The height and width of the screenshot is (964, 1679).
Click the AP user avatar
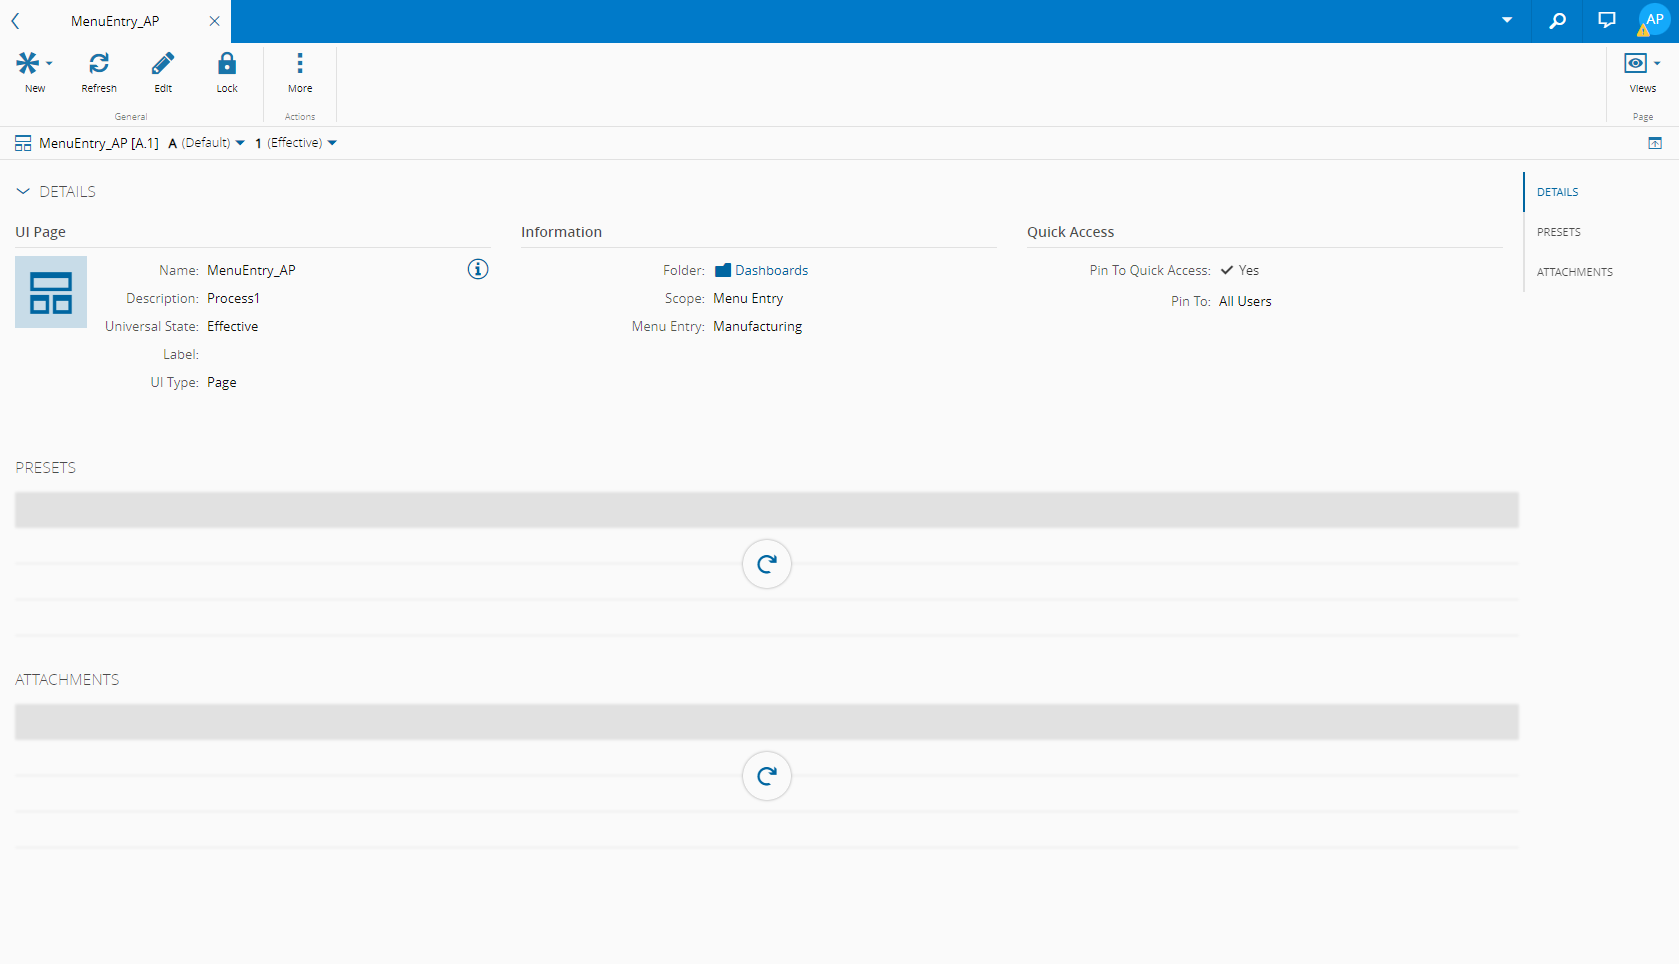[x=1654, y=20]
